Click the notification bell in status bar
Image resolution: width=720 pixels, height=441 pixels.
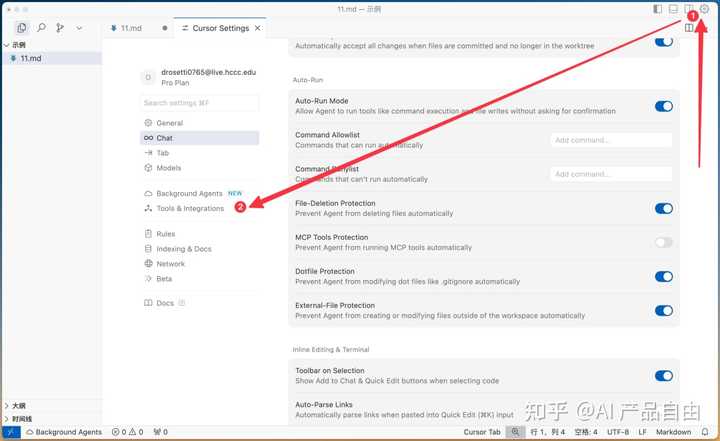(x=705, y=432)
